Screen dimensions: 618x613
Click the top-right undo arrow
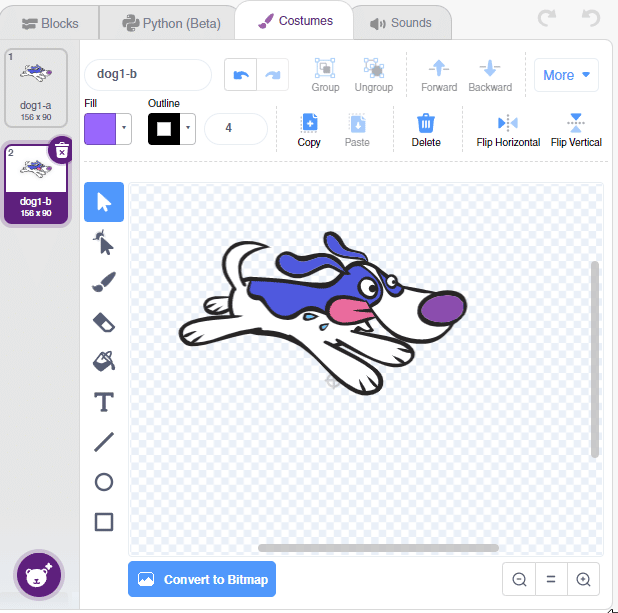click(x=591, y=18)
